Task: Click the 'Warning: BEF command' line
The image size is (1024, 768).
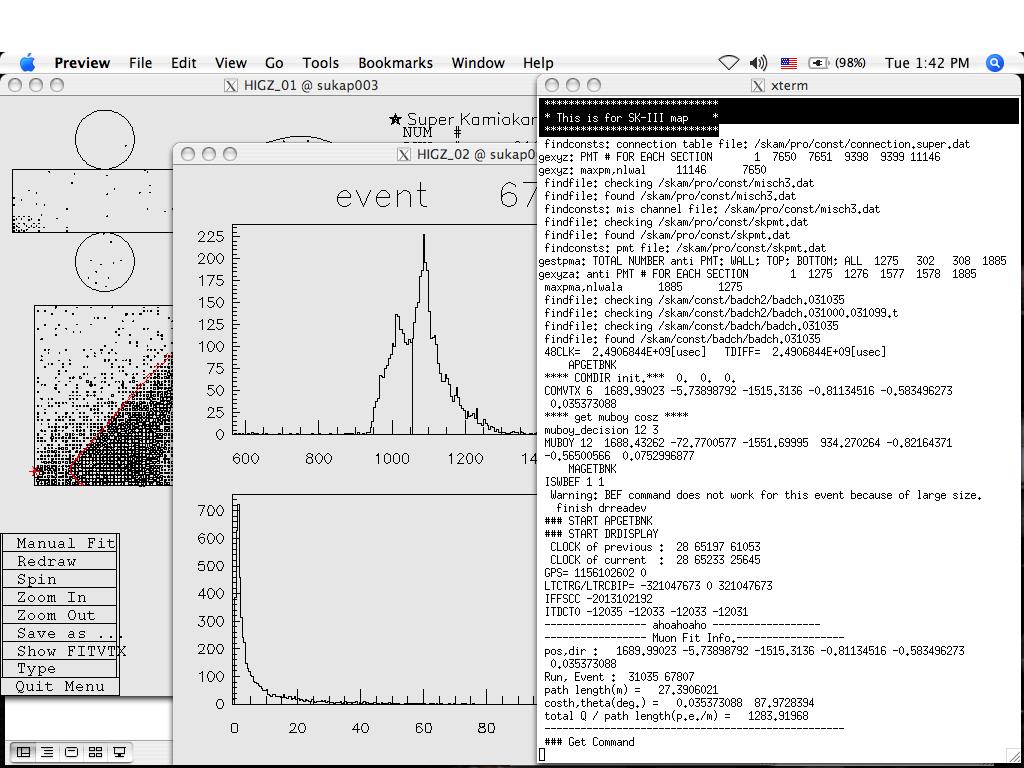Action: [765, 494]
